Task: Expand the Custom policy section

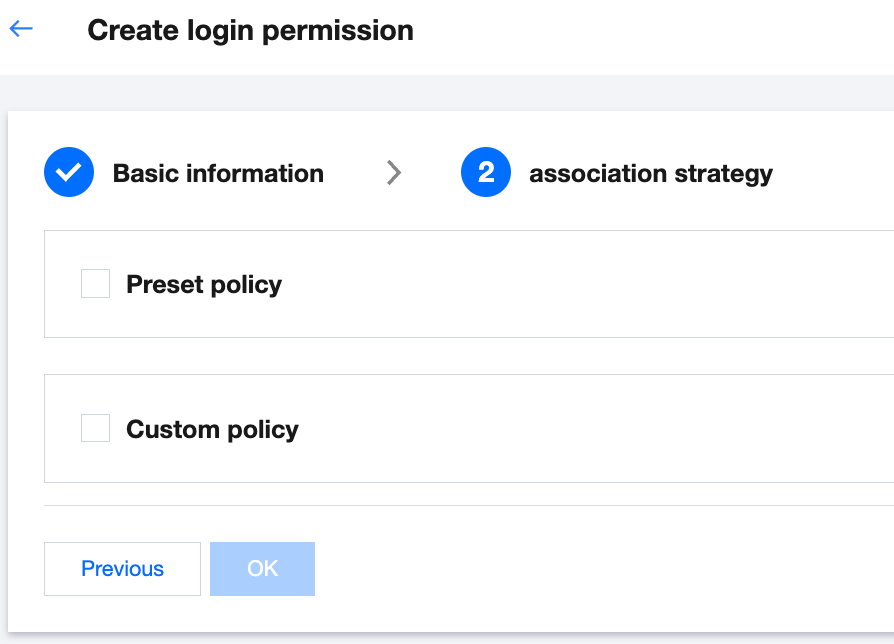Action: [x=211, y=429]
